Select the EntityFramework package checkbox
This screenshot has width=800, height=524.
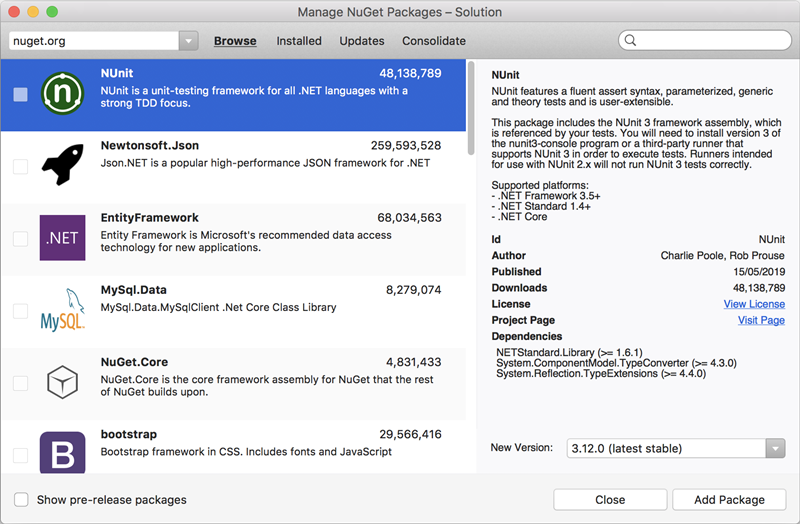click(x=20, y=239)
